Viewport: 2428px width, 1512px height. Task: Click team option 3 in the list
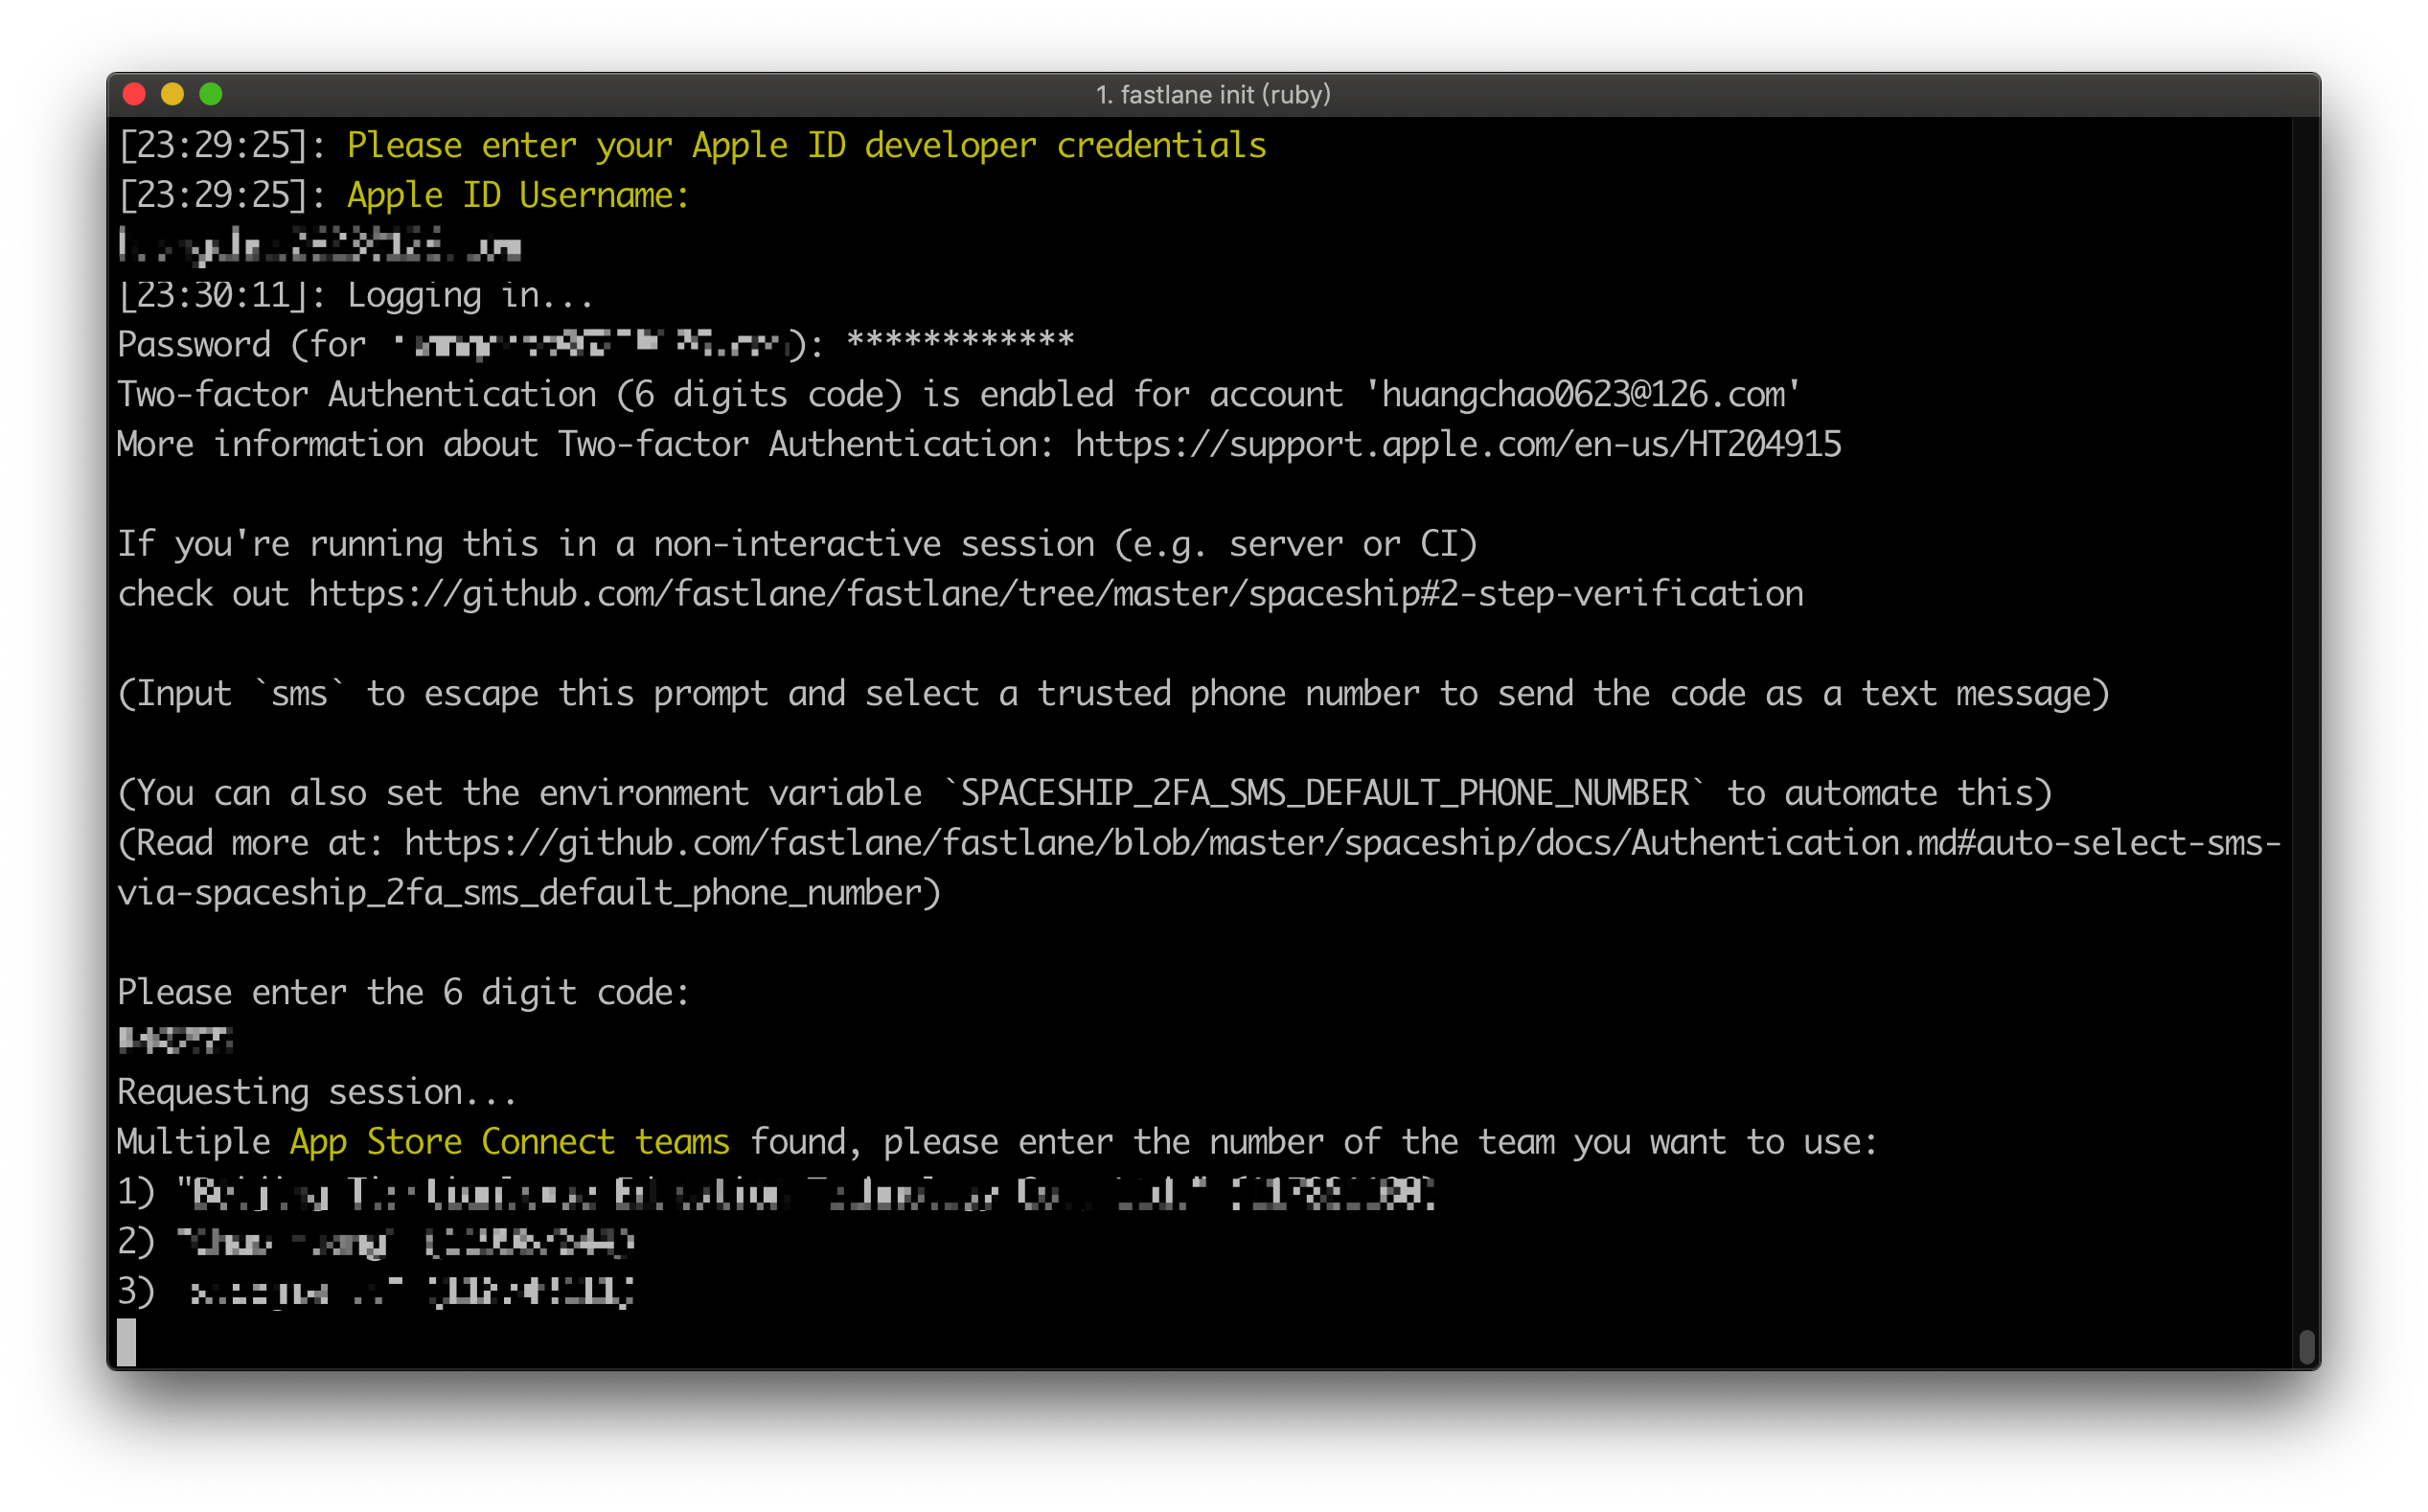376,1292
